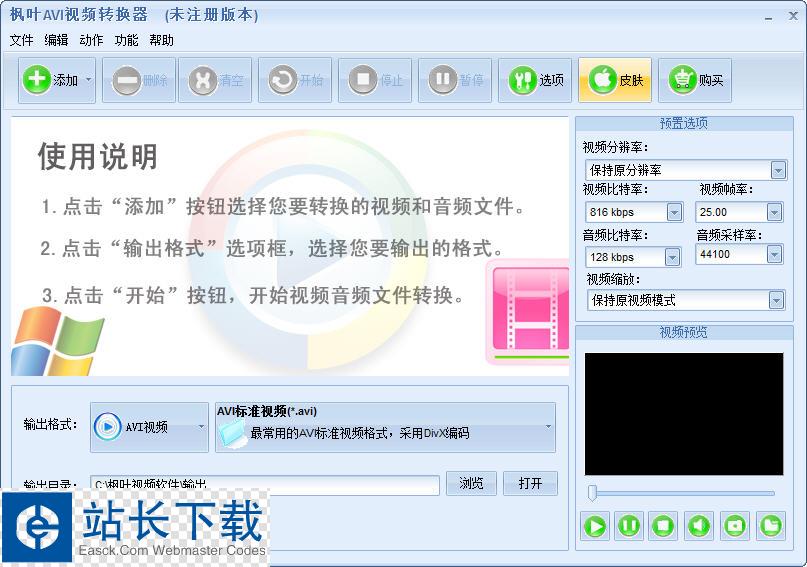Viewport: 807px width, 567px height.
Task: Open the Action (动作) menu
Action: coord(91,40)
